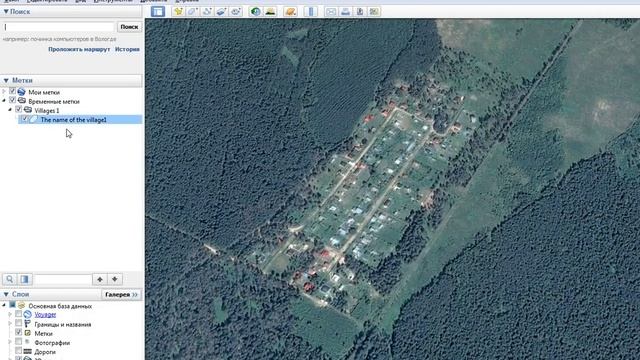Expand the Фотографии layer node

(10, 342)
